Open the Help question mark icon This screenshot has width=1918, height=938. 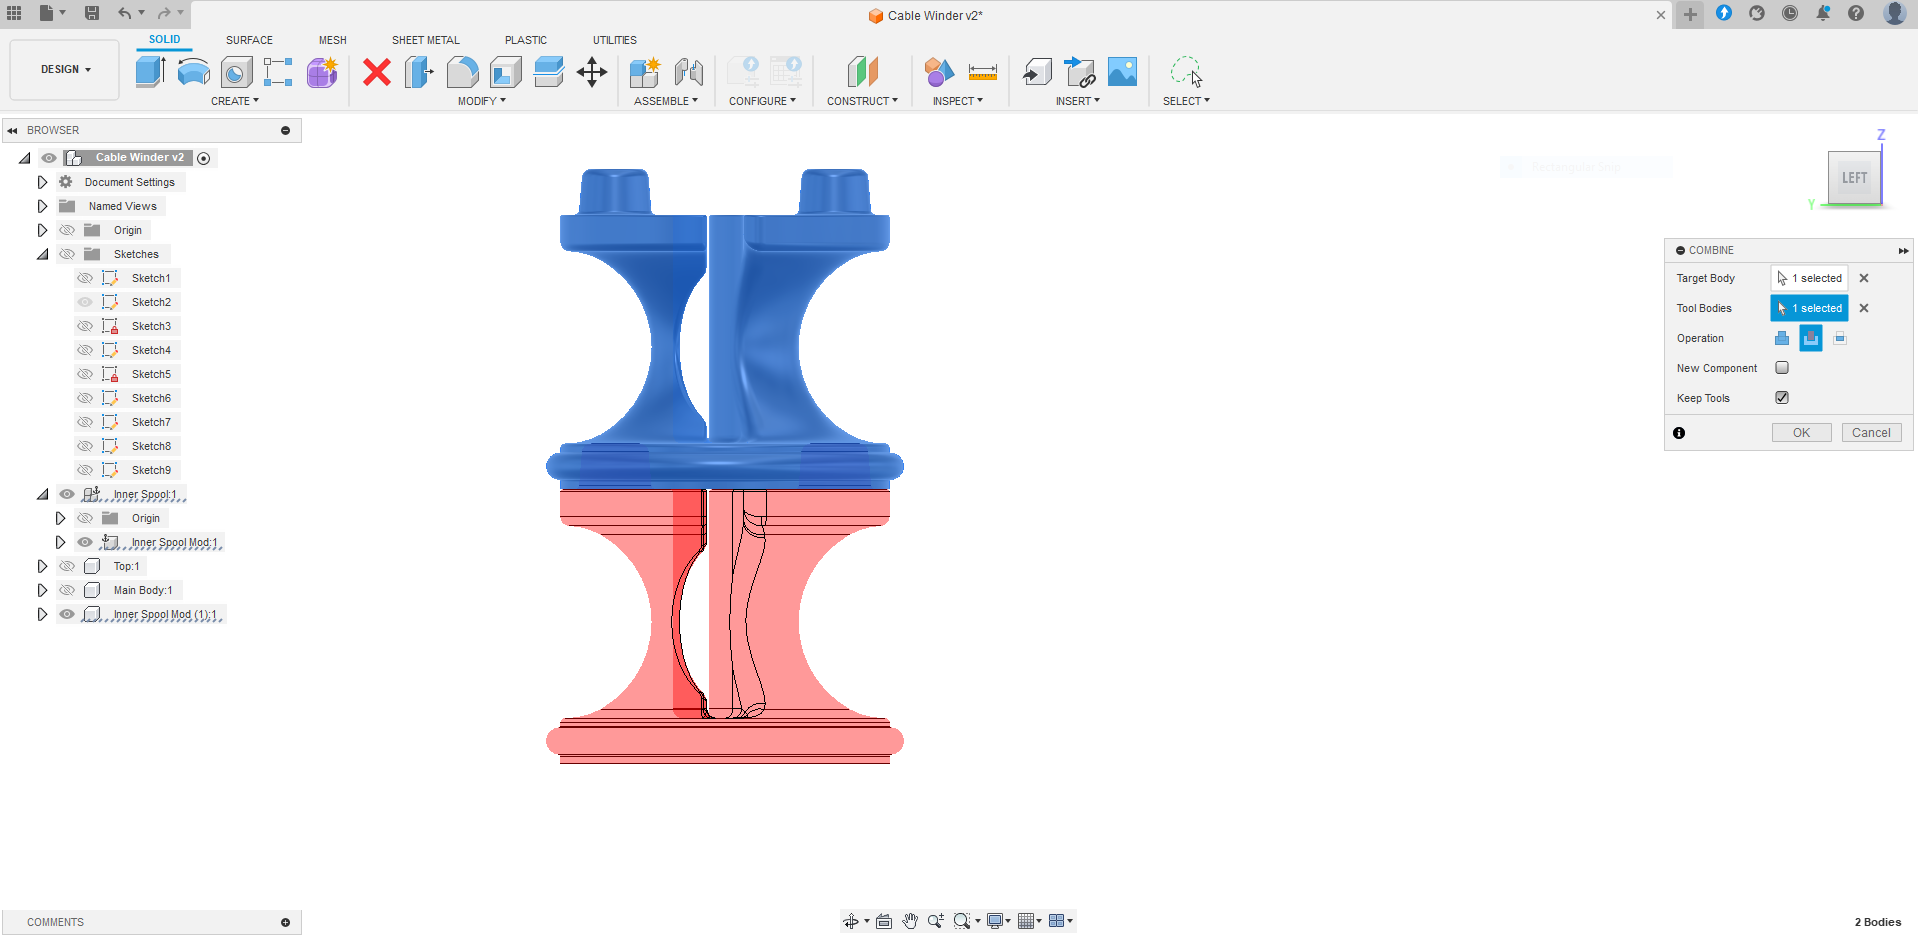pos(1856,13)
